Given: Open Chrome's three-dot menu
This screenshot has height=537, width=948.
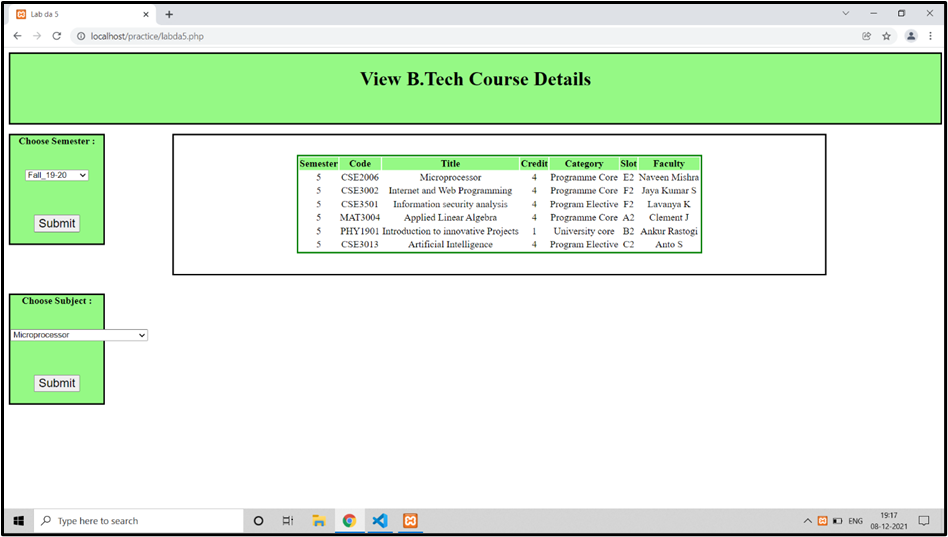Looking at the screenshot, I should 930,36.
